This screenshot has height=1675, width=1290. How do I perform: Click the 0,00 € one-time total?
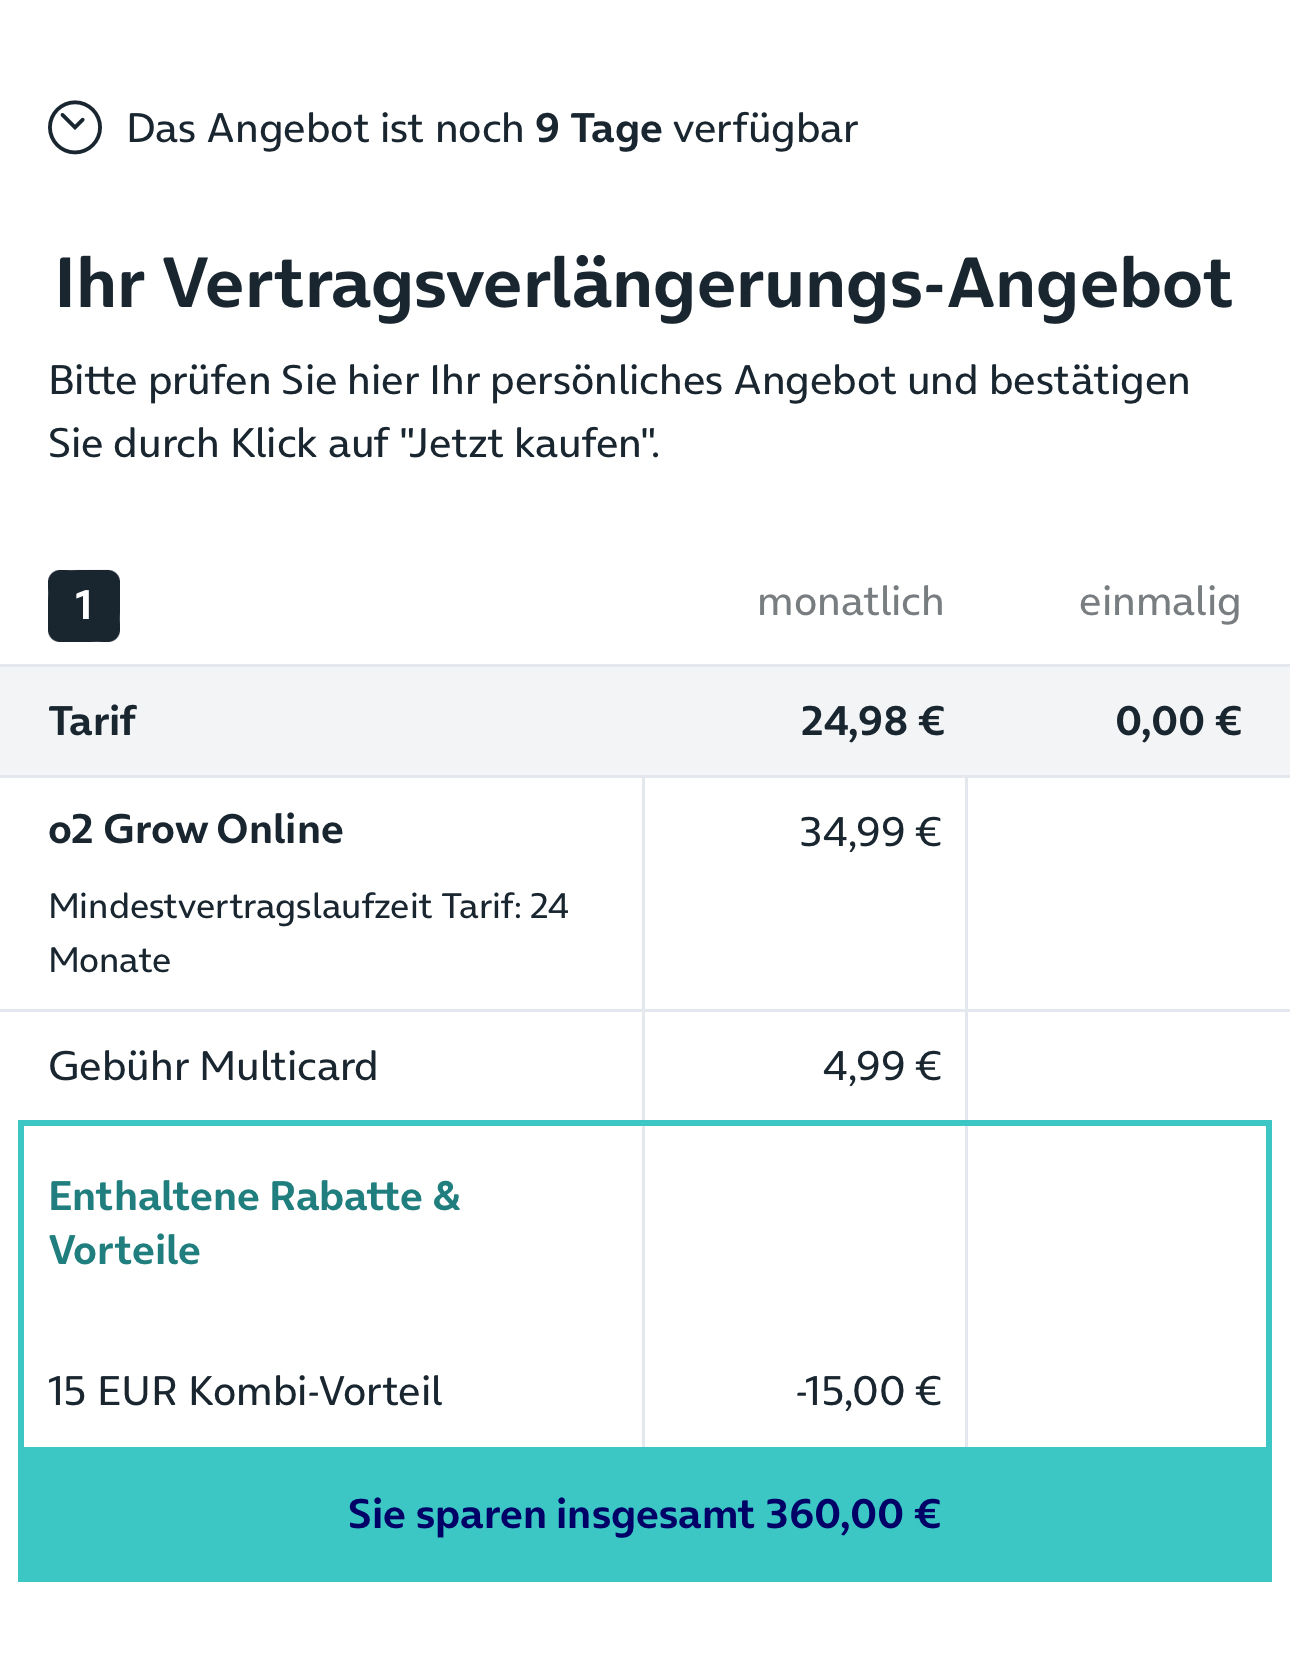1179,721
